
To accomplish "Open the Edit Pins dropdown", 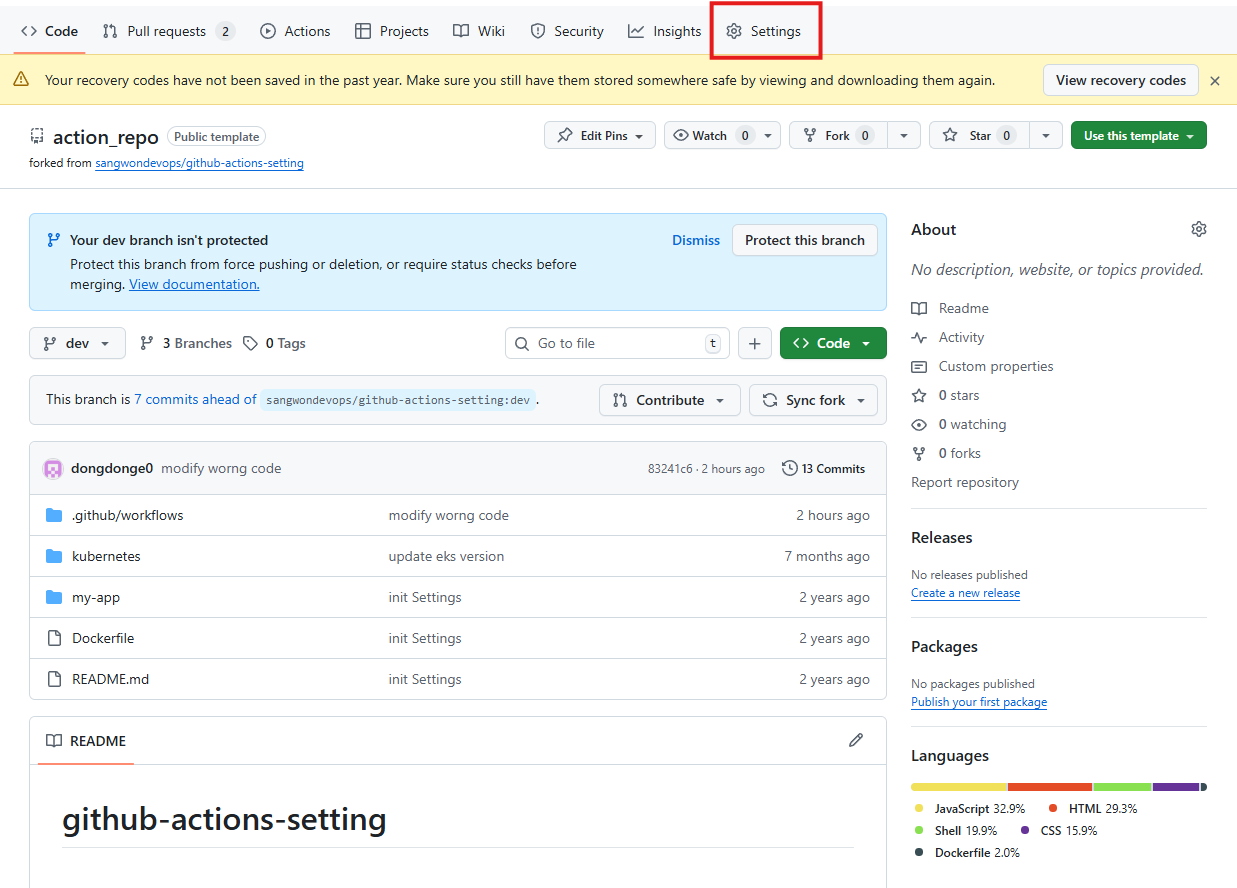I will (600, 135).
